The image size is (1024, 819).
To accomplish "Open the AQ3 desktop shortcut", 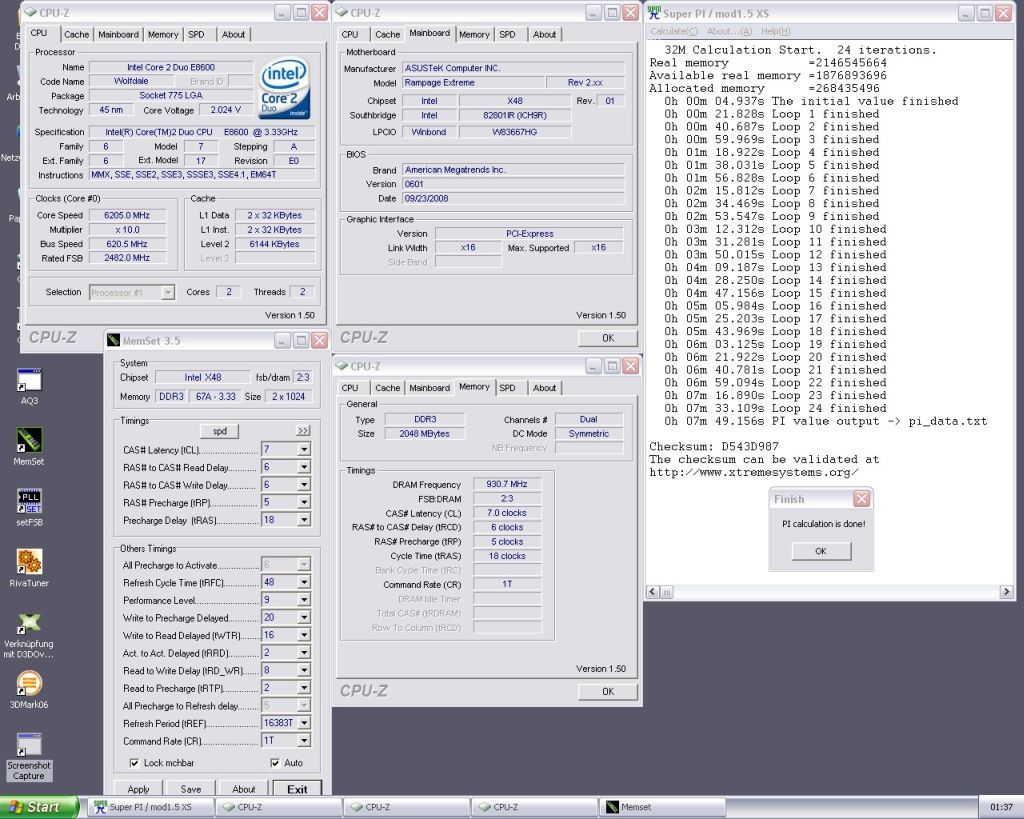I will (x=29, y=387).
